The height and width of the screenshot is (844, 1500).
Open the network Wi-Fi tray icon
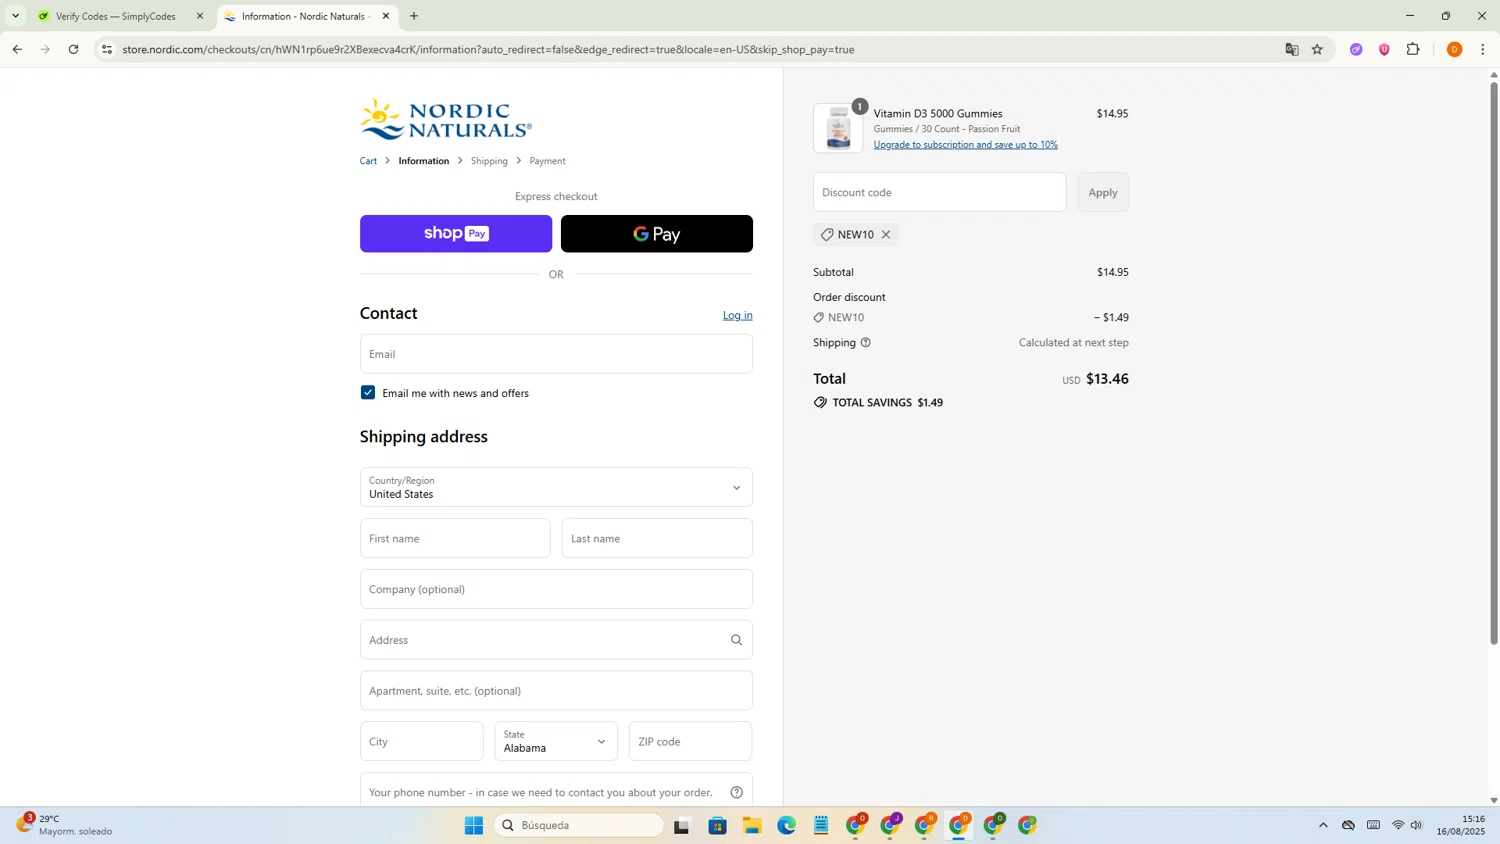(x=1398, y=825)
